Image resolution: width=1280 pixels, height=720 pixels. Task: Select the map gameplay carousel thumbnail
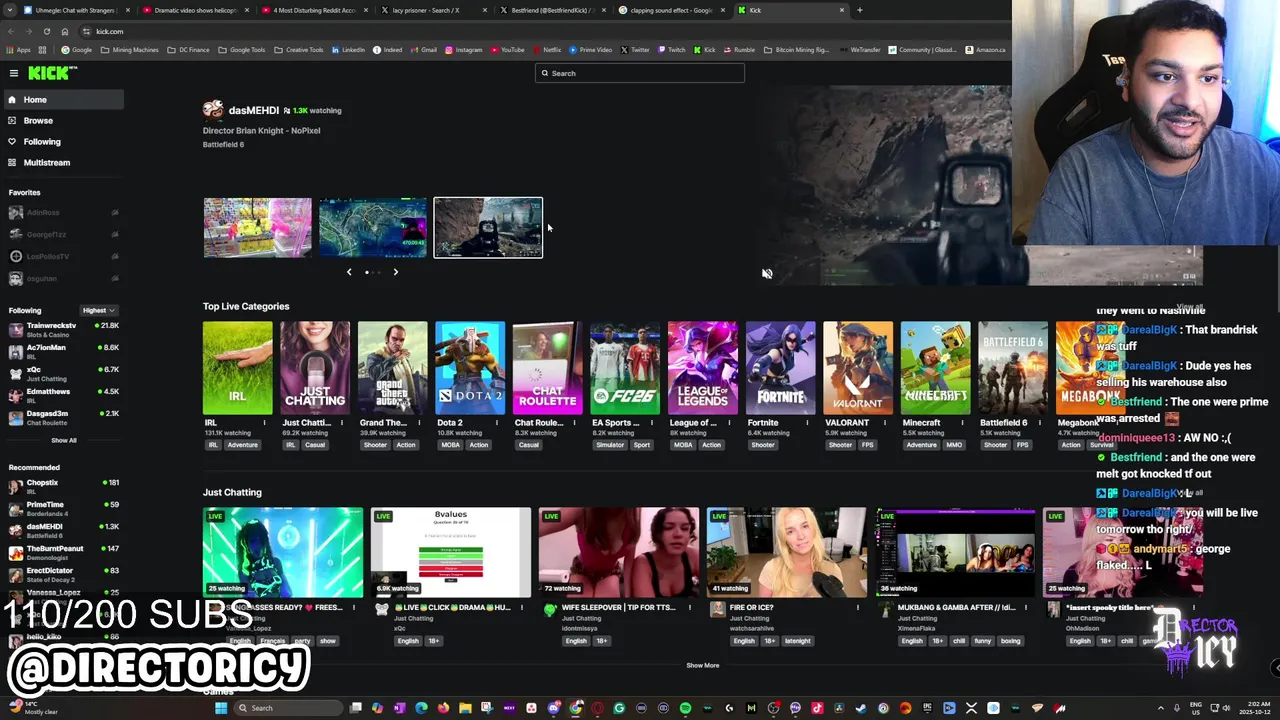372,227
